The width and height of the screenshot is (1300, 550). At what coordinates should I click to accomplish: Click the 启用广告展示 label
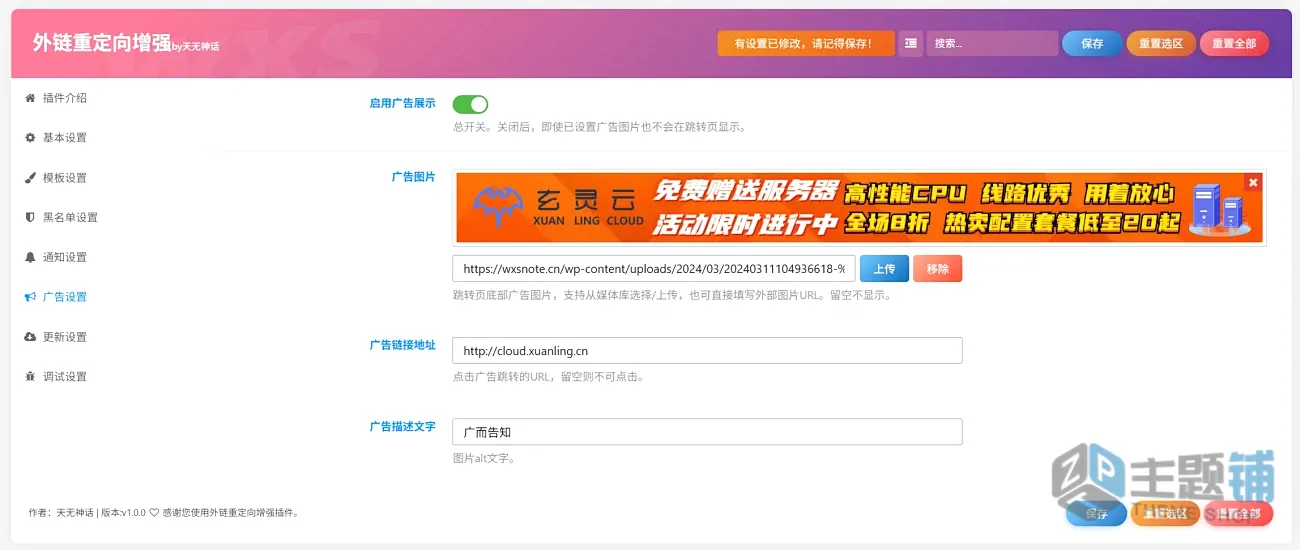(x=403, y=103)
